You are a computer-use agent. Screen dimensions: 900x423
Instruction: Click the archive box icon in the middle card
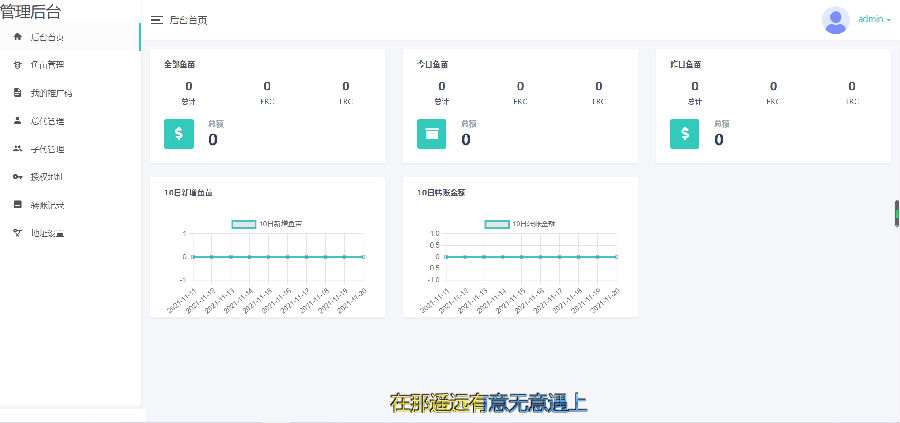432,134
